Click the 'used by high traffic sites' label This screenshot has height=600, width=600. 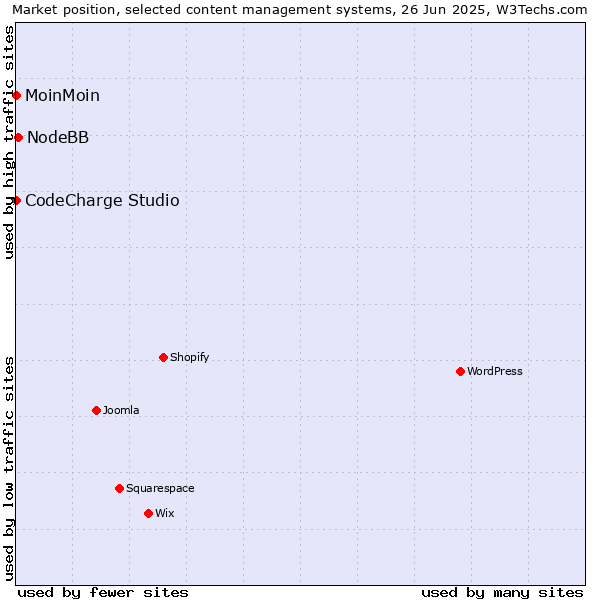pyautogui.click(x=9, y=142)
